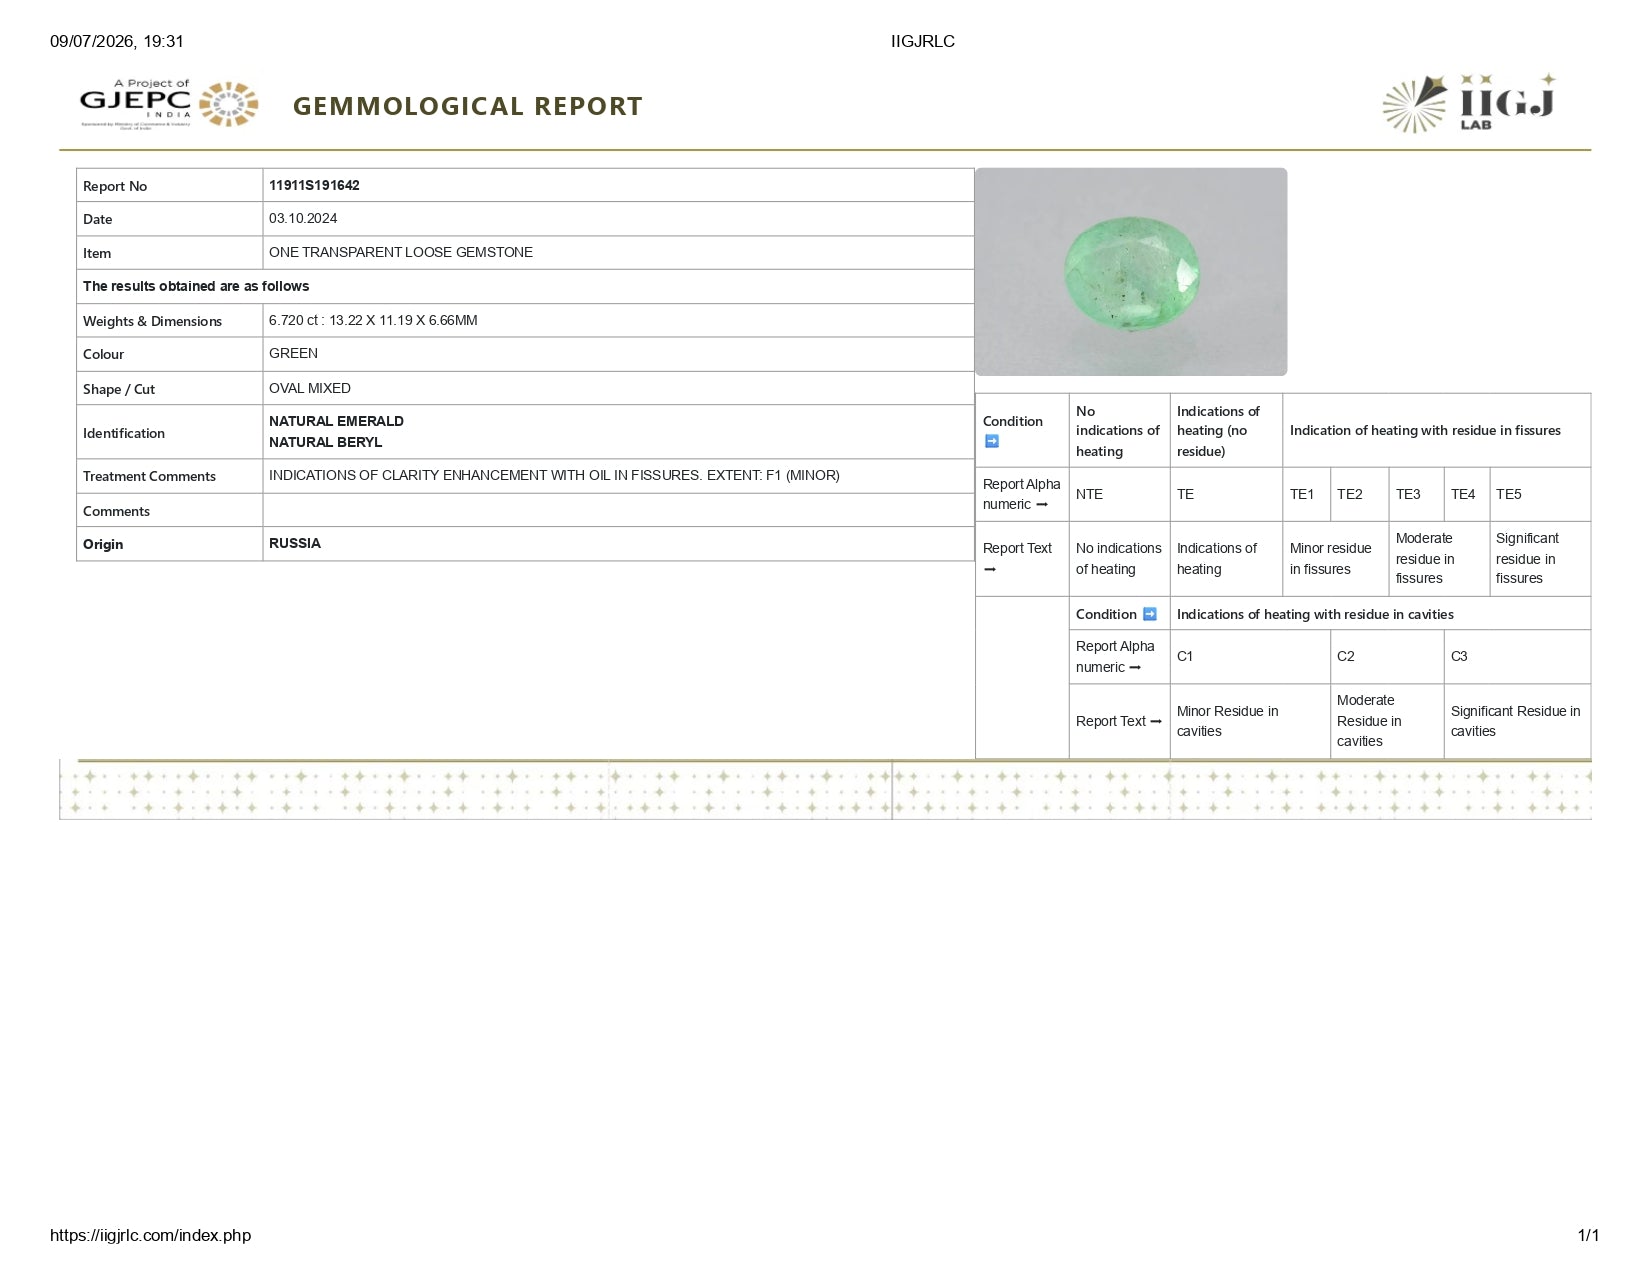Click the Identification label cell
Viewport: 1650px width, 1275px height.
point(170,432)
